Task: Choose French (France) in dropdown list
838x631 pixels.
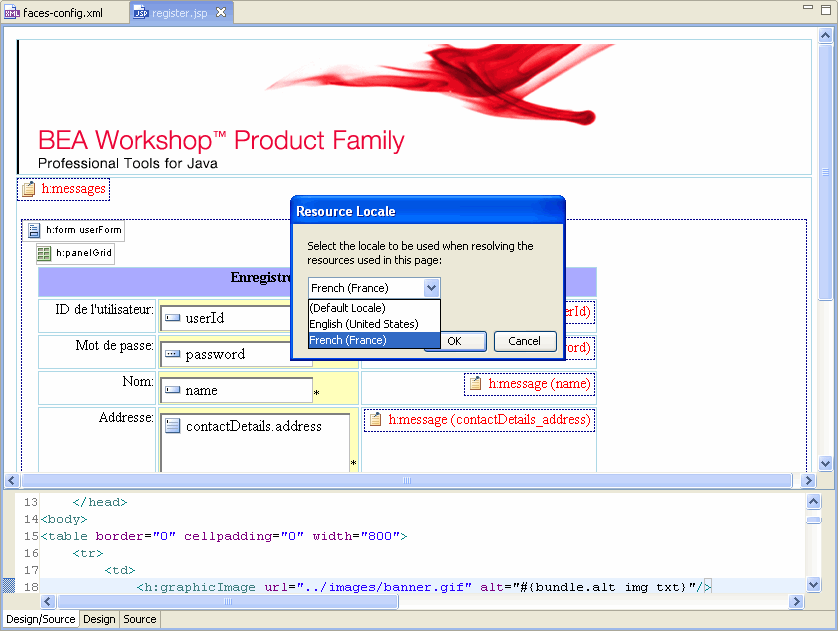Action: [374, 340]
